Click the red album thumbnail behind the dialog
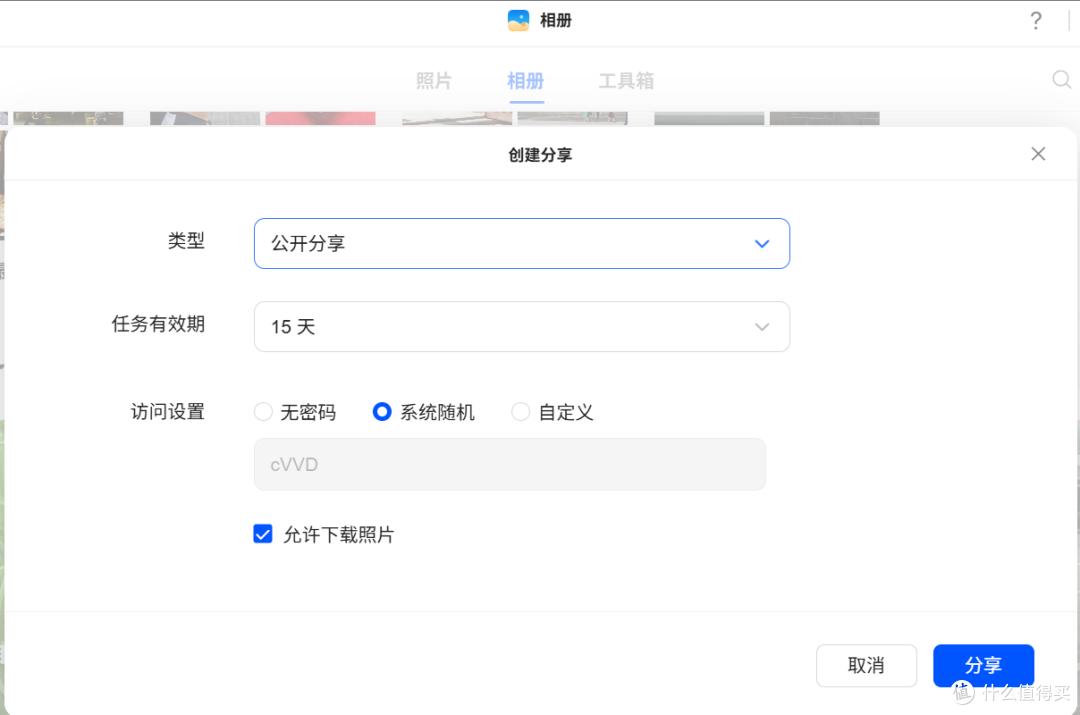The image size is (1080, 715). (320, 119)
